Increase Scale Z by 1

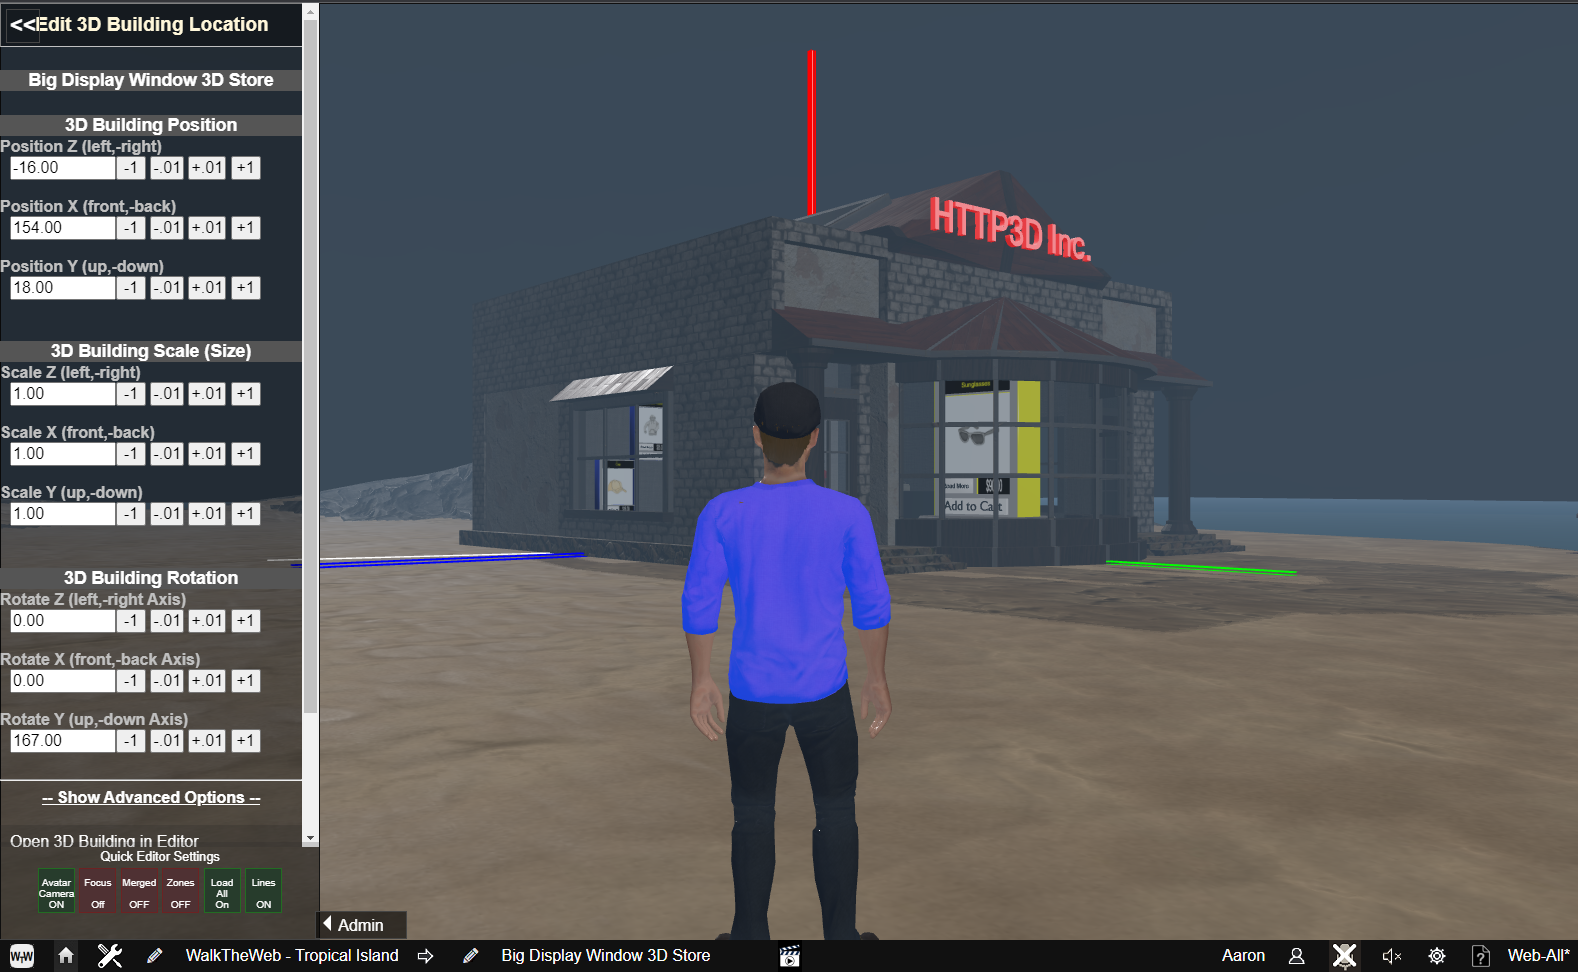246,394
